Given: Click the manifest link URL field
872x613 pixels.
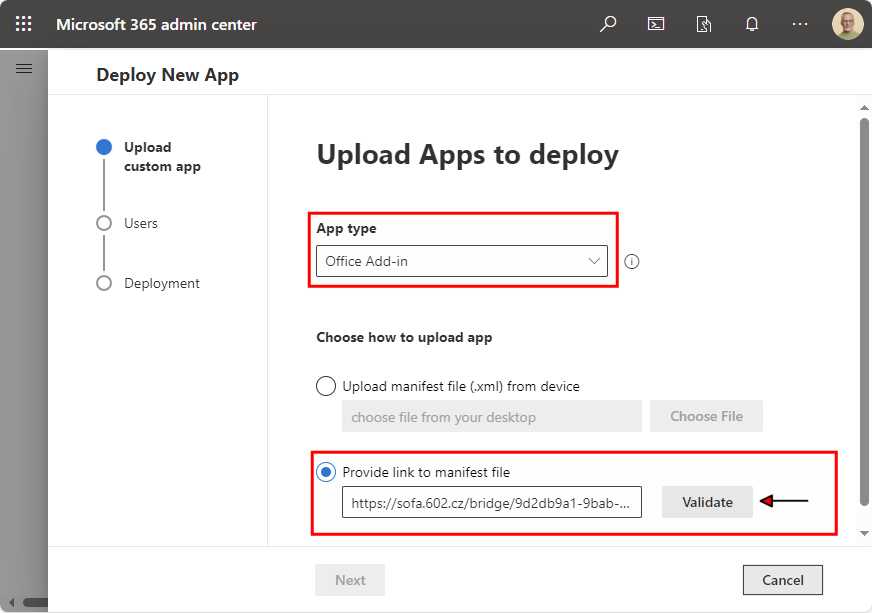Looking at the screenshot, I should coord(492,502).
